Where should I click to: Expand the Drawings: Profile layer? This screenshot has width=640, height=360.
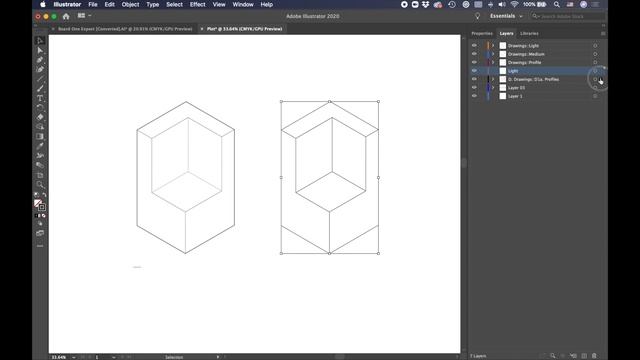click(493, 62)
